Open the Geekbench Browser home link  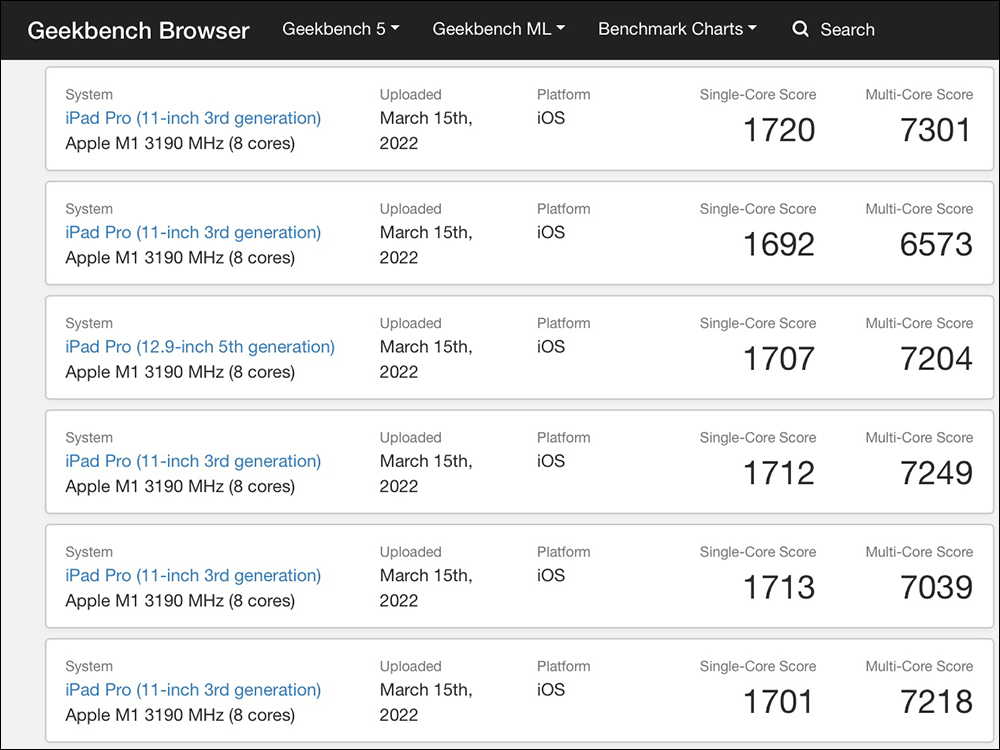[x=138, y=30]
